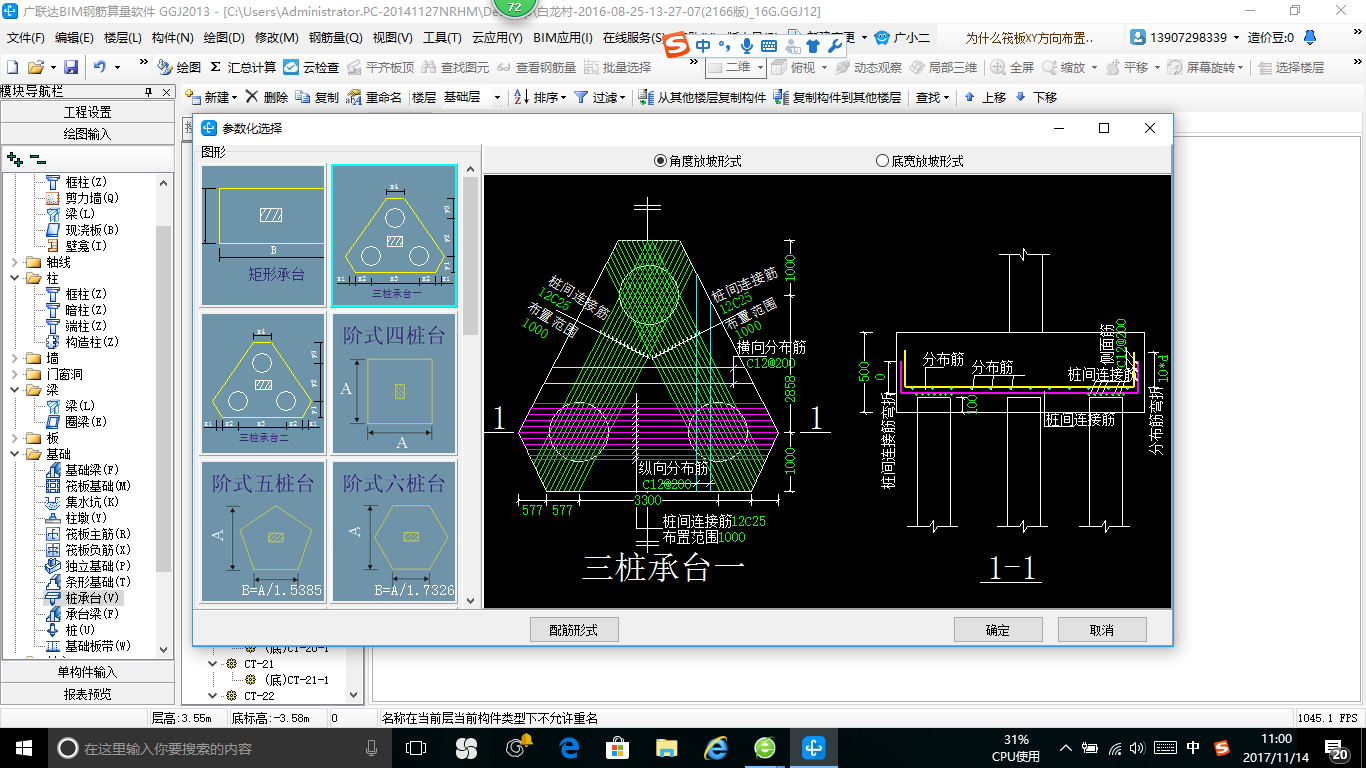
Task: Choose the 三桩承台二 shape thumbnail
Action: click(263, 383)
